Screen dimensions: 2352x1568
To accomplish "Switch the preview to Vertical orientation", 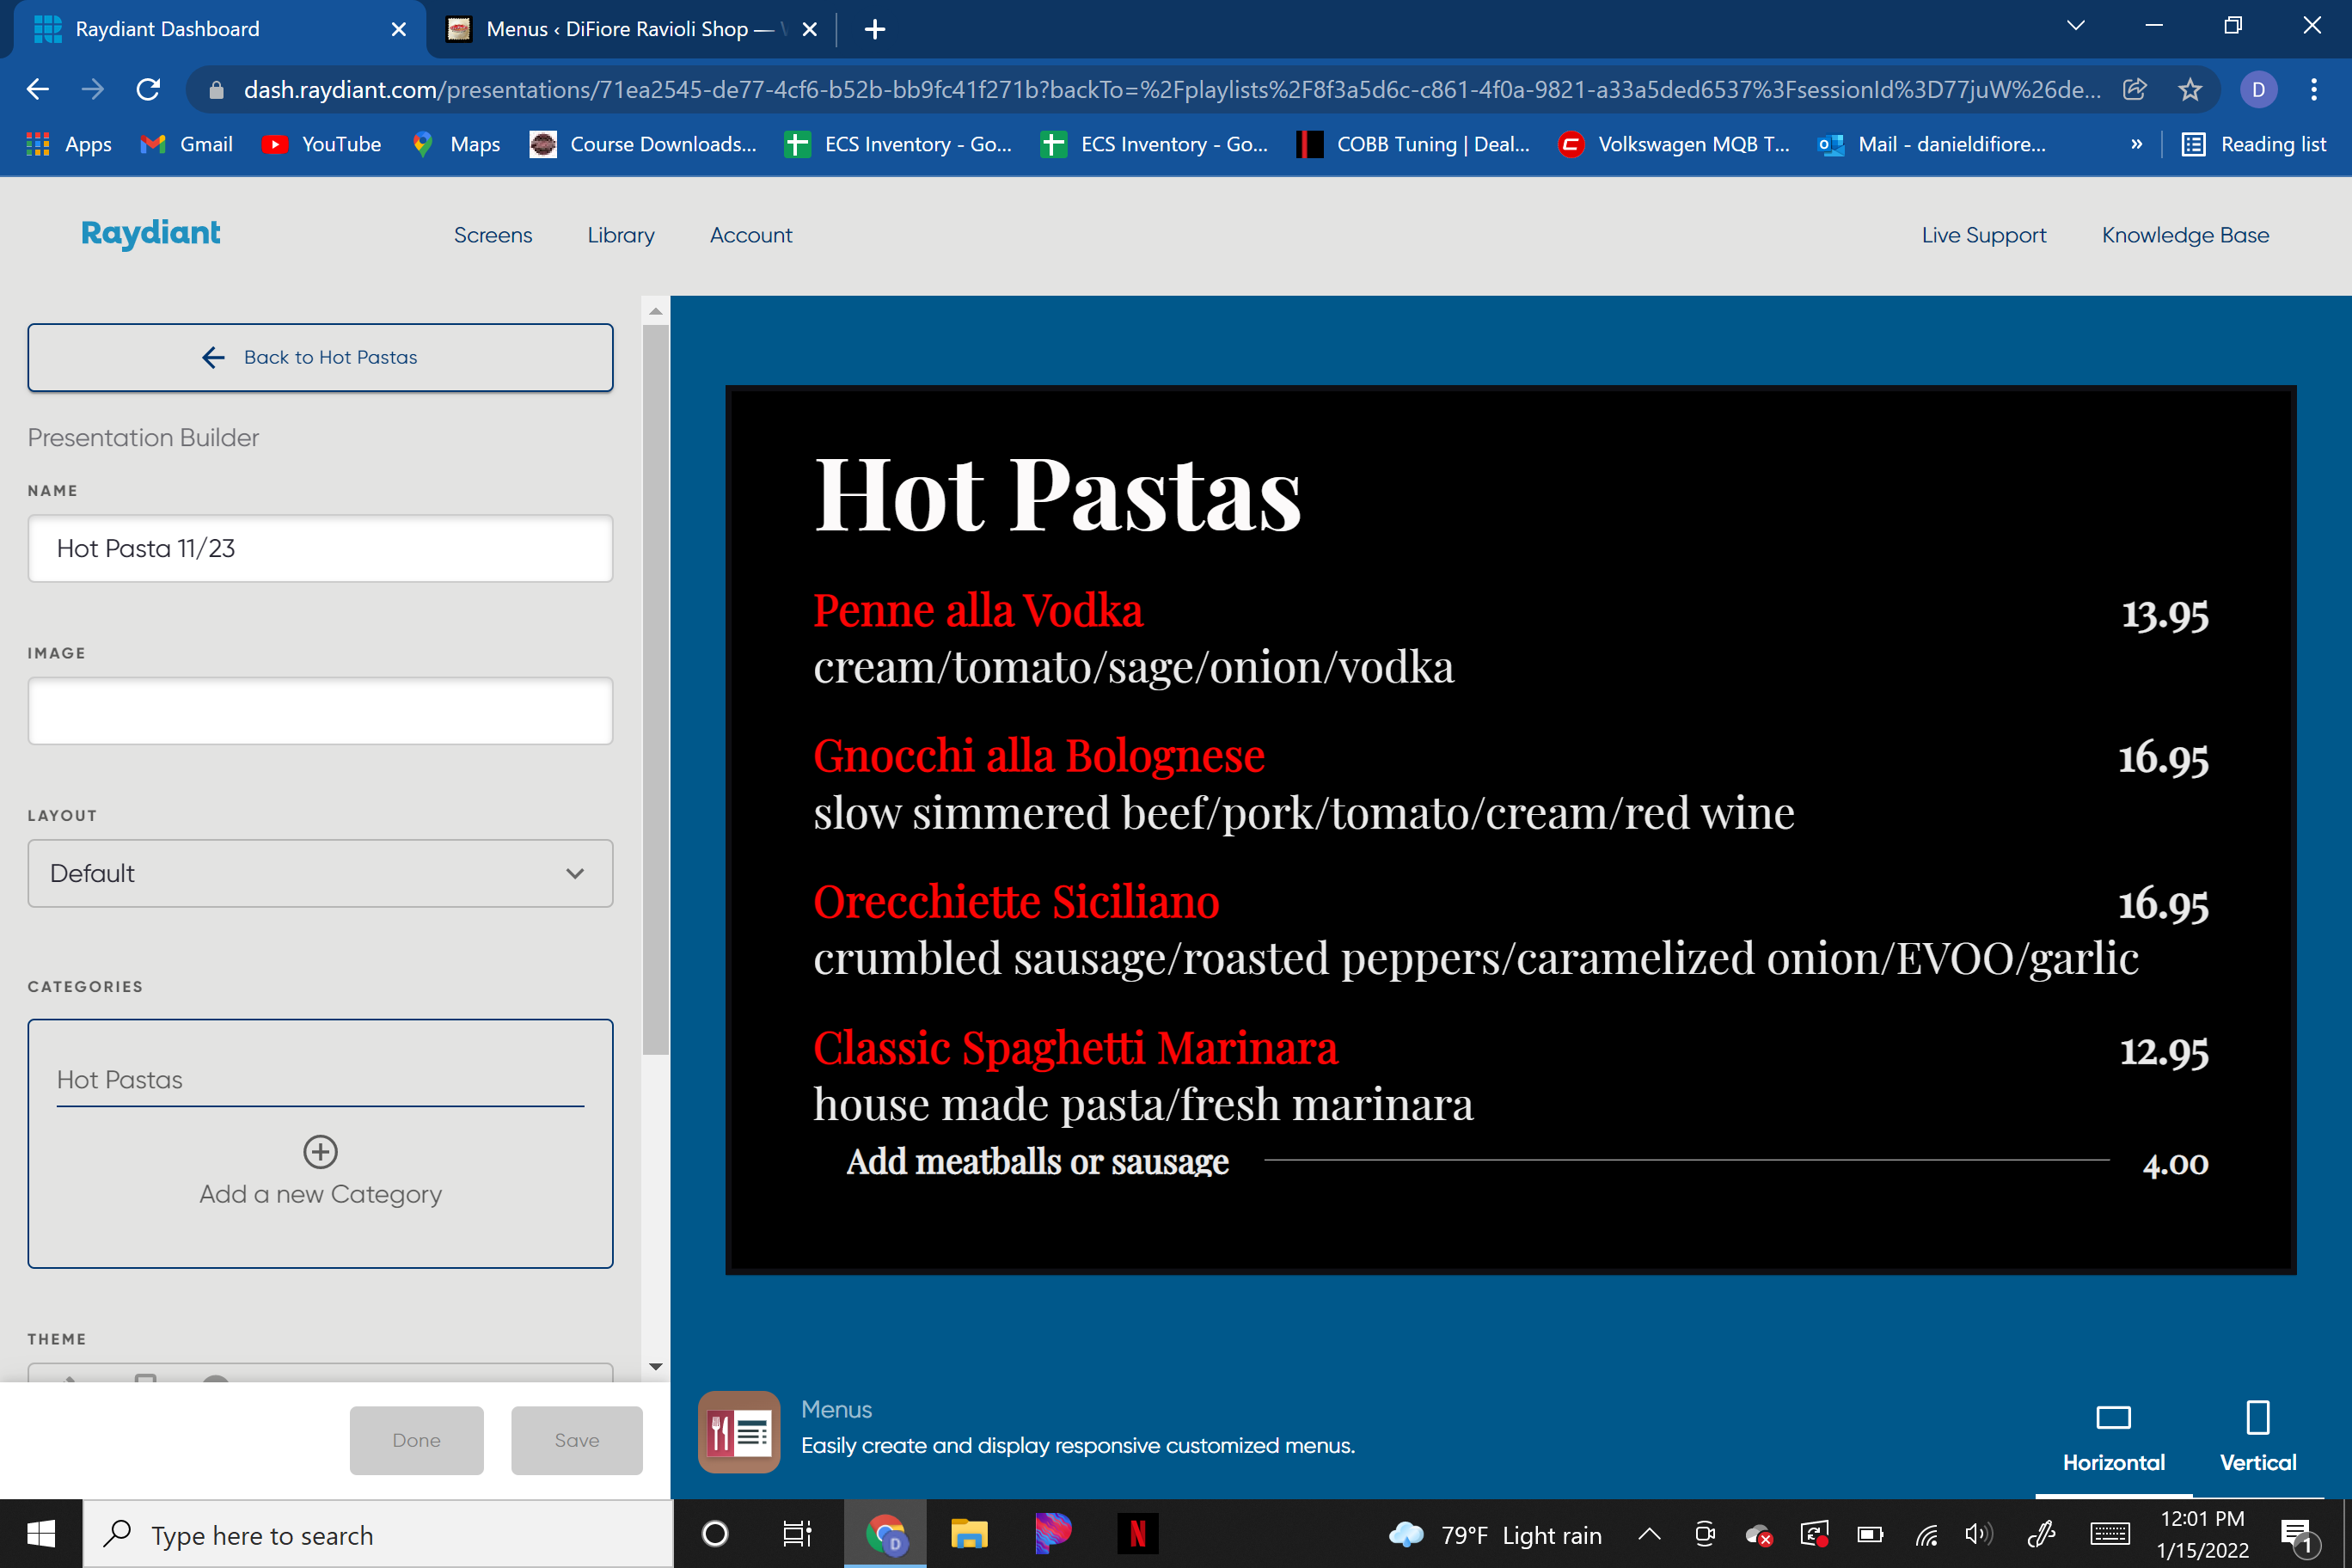I will point(2257,1437).
